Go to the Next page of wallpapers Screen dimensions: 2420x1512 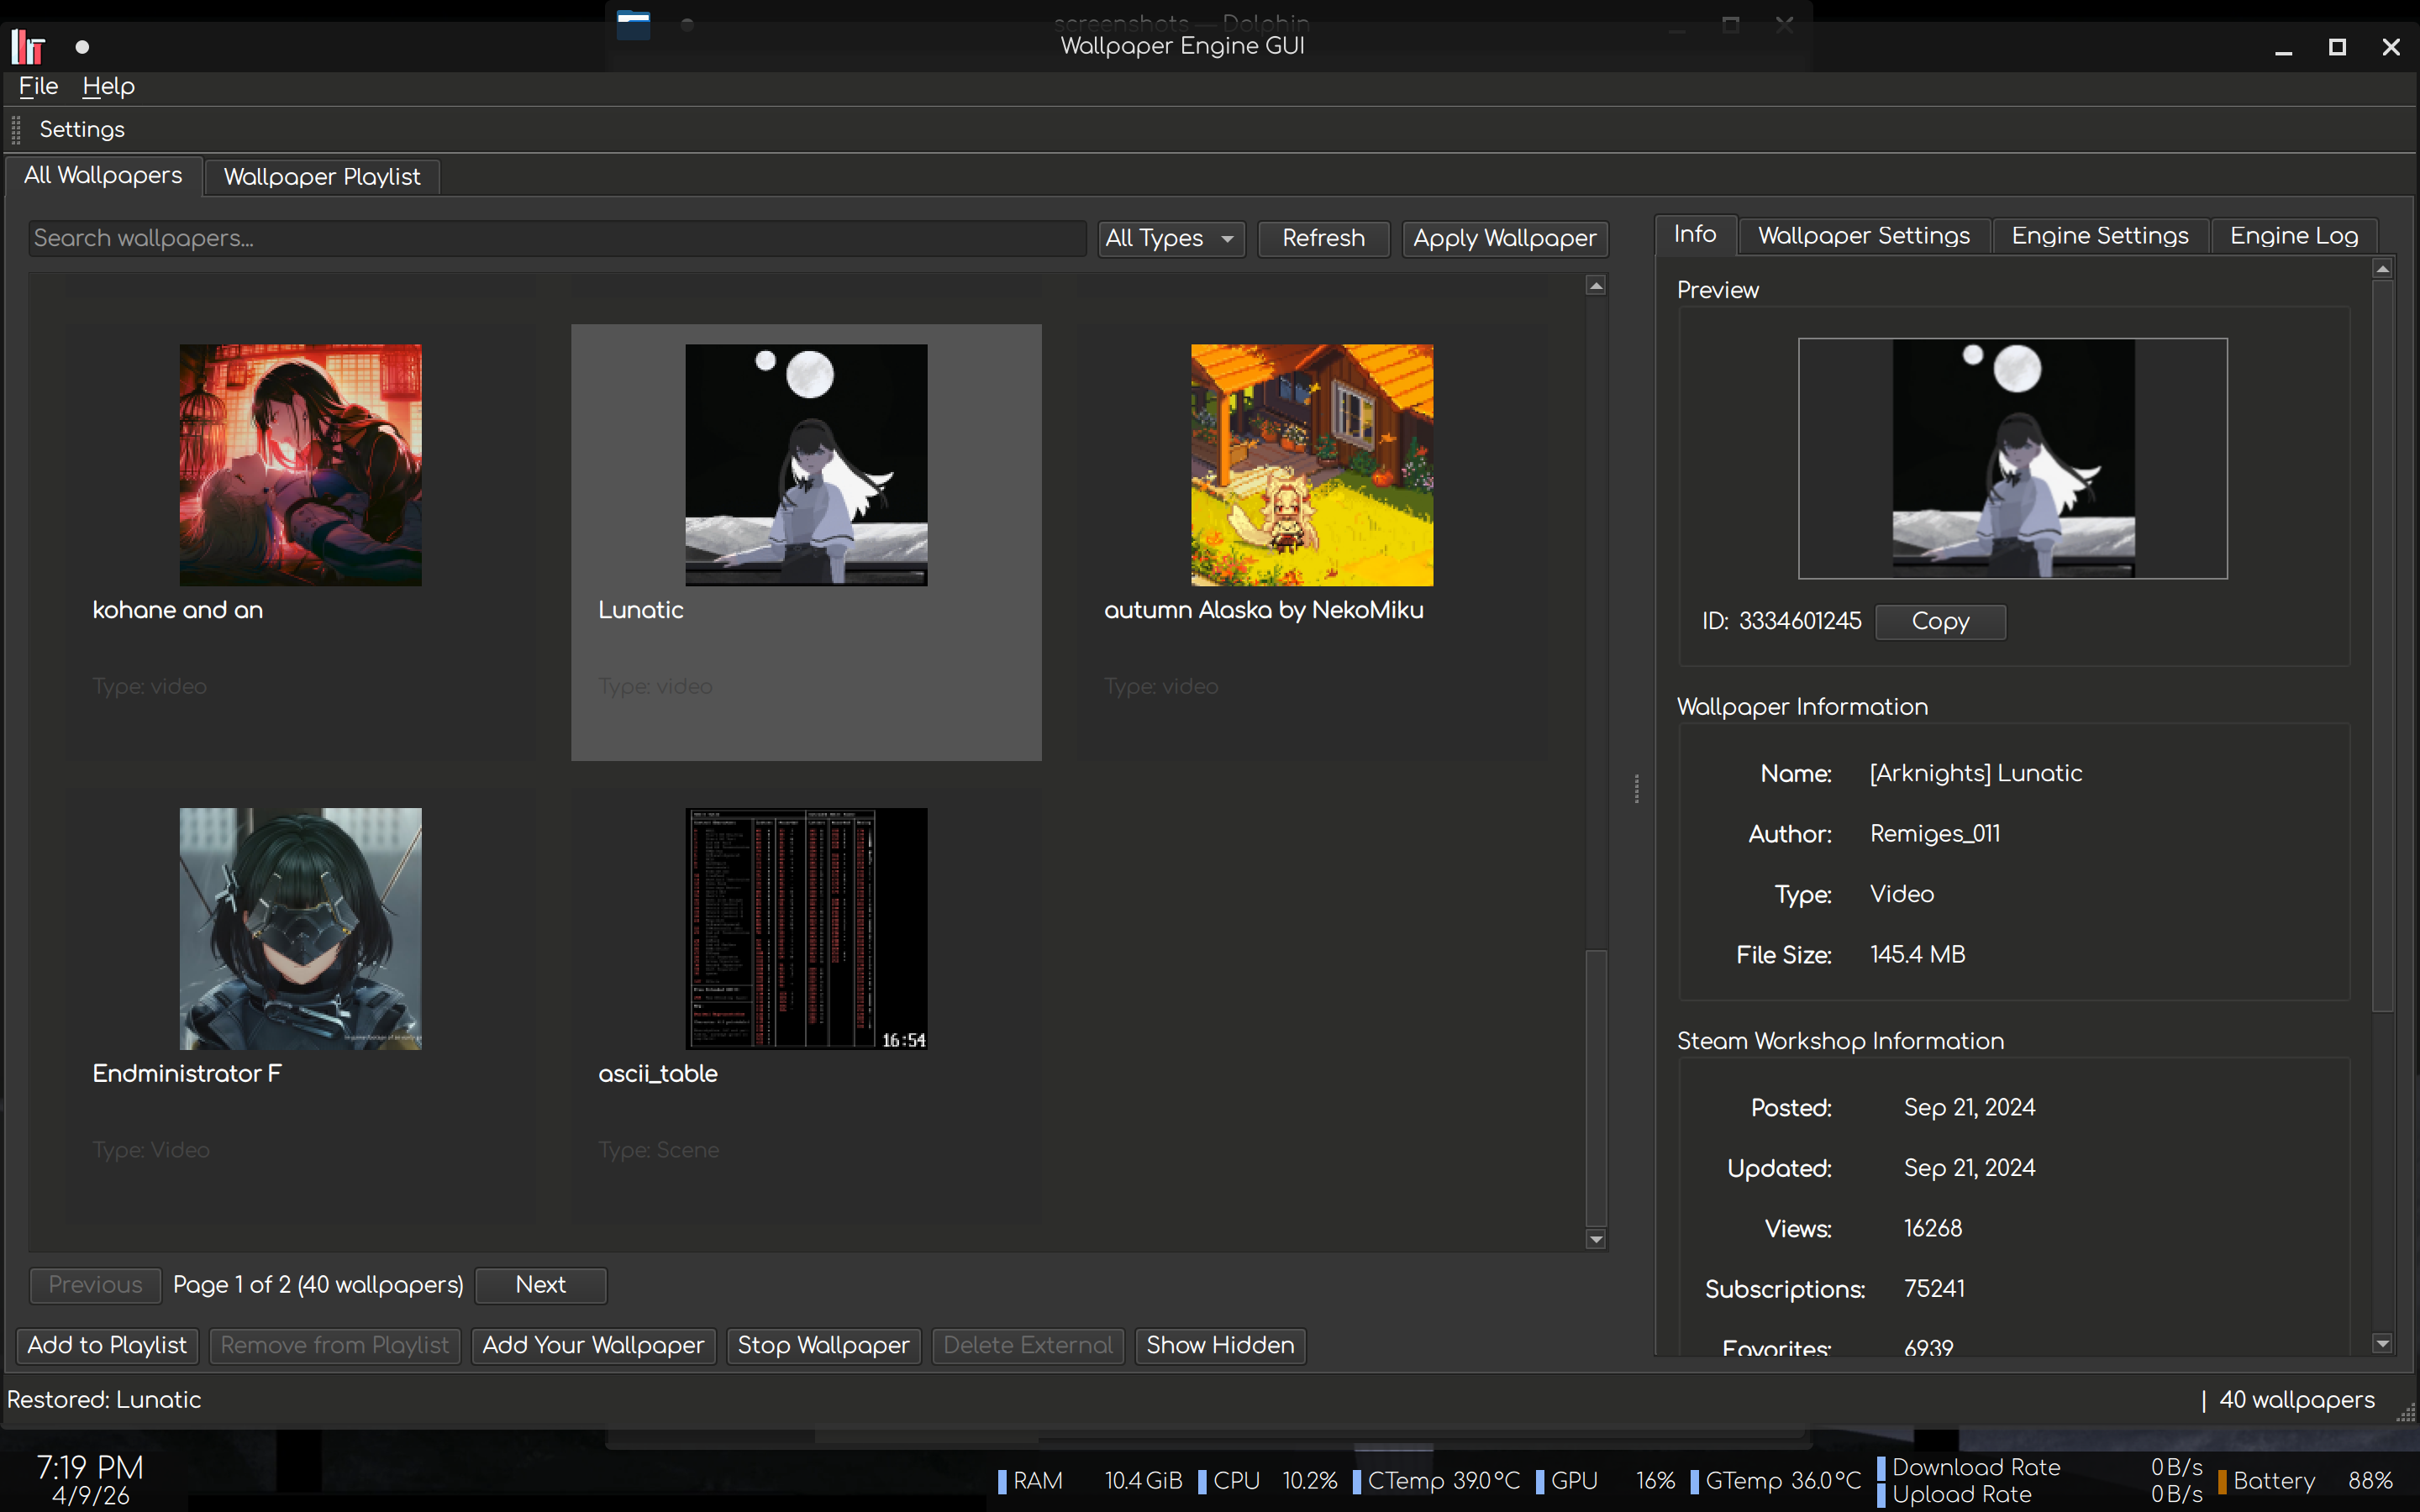click(540, 1285)
